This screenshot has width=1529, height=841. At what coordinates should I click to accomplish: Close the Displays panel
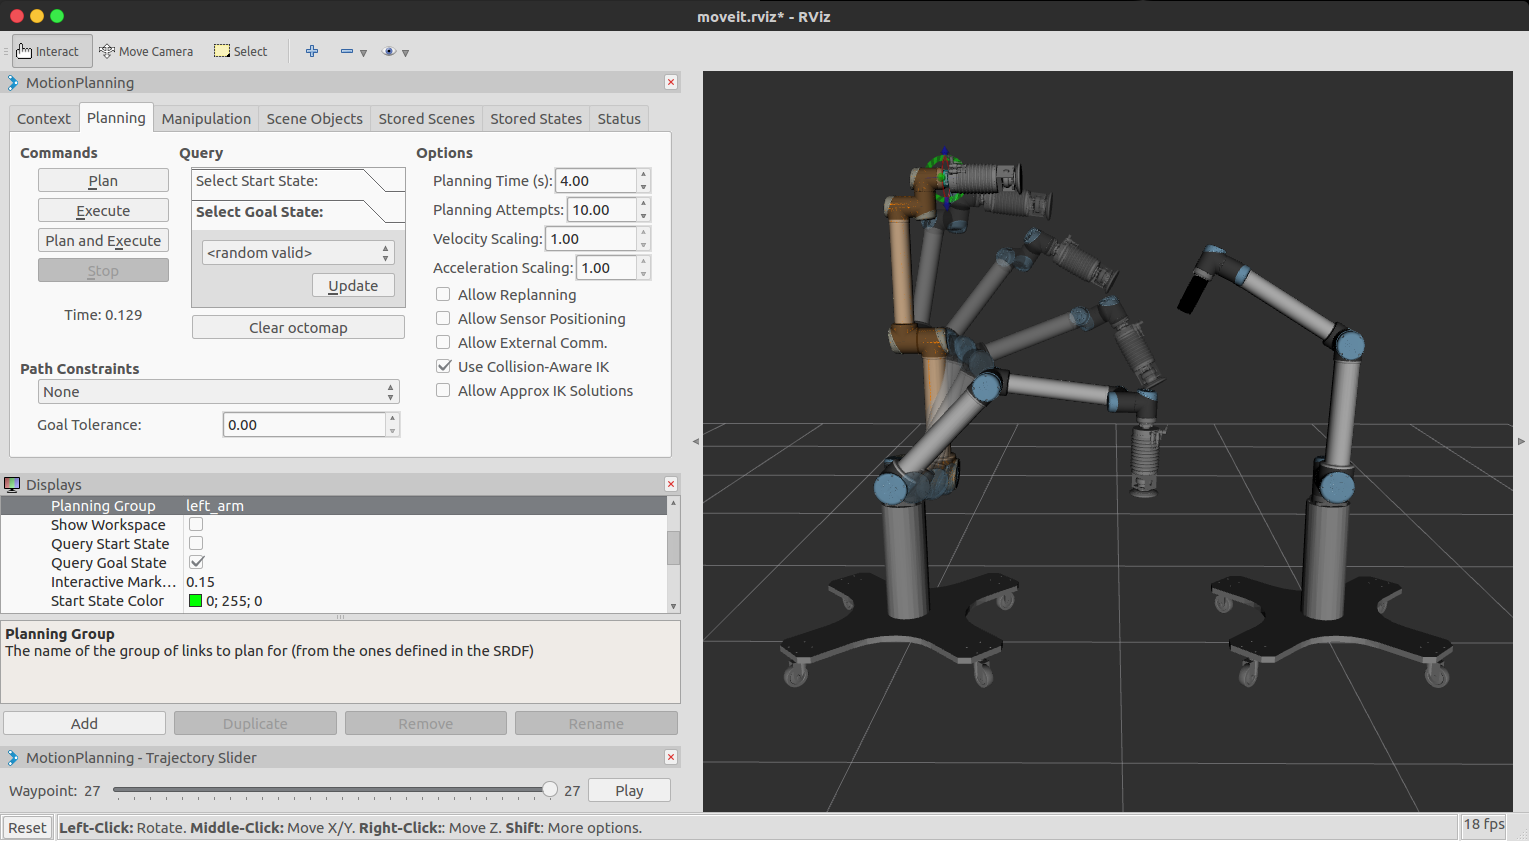click(671, 484)
